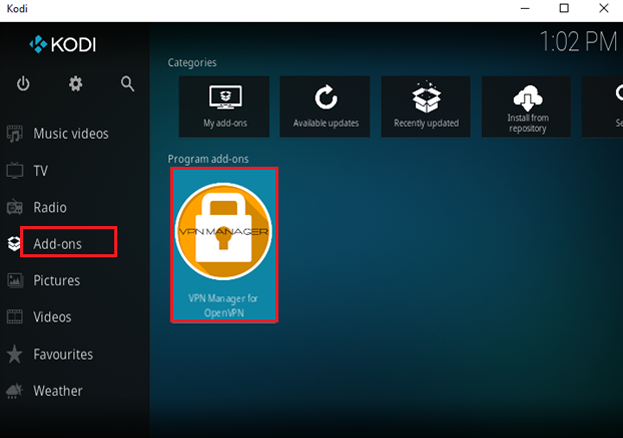Open the My add-ons category
The height and width of the screenshot is (438, 623).
click(224, 107)
